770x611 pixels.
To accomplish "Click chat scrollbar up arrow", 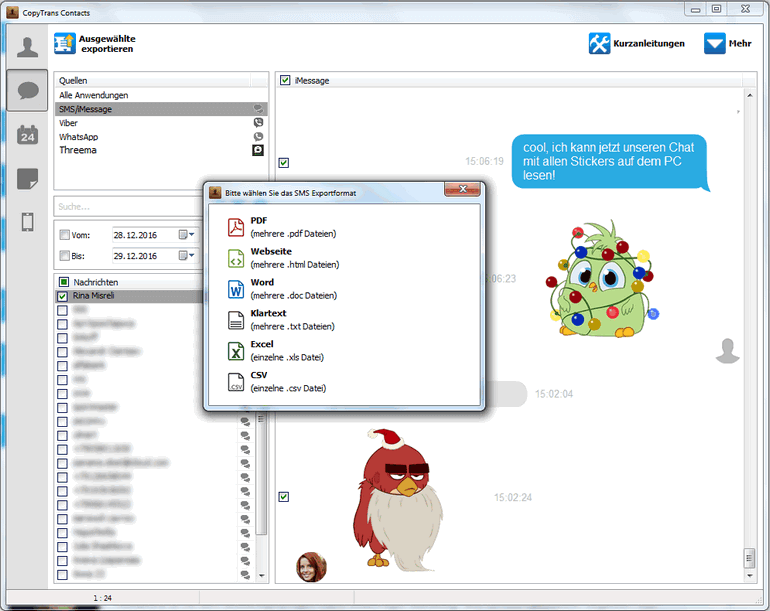I will (749, 95).
